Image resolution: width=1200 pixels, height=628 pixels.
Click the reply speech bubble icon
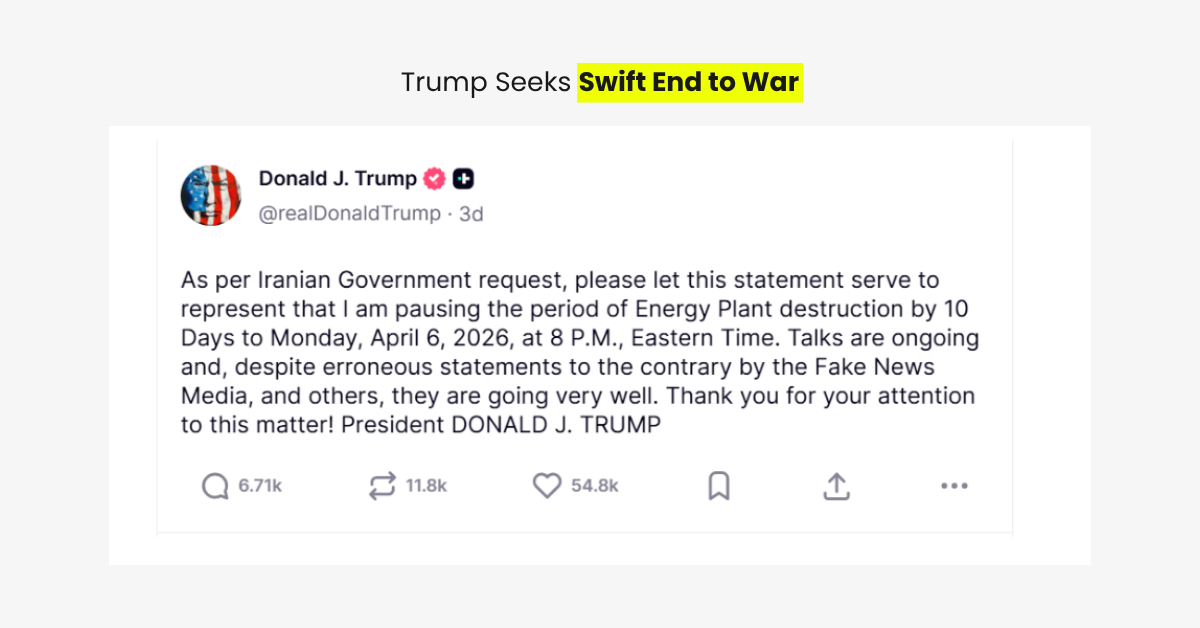tap(215, 486)
